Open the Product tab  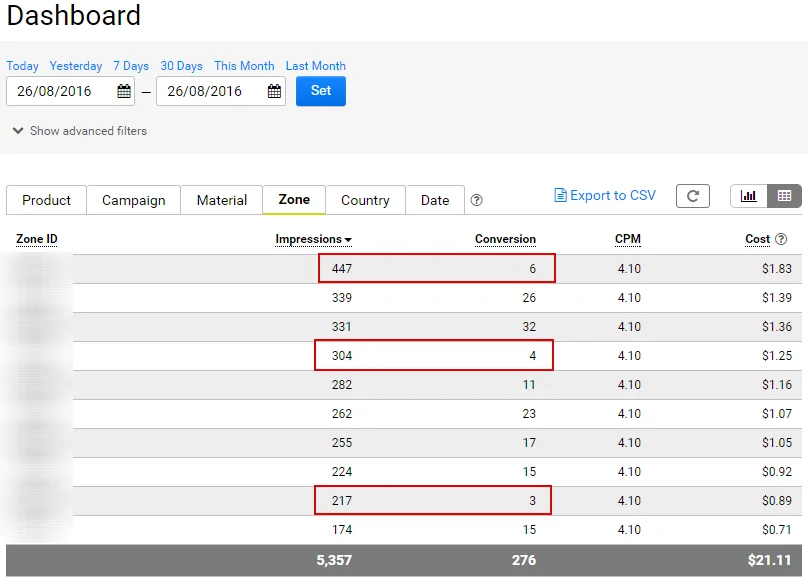46,200
